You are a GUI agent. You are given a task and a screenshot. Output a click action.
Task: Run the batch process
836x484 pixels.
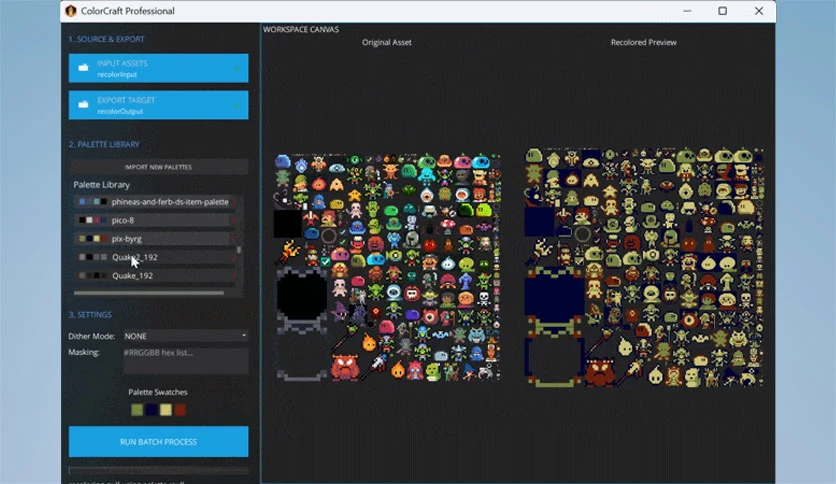[x=158, y=441]
